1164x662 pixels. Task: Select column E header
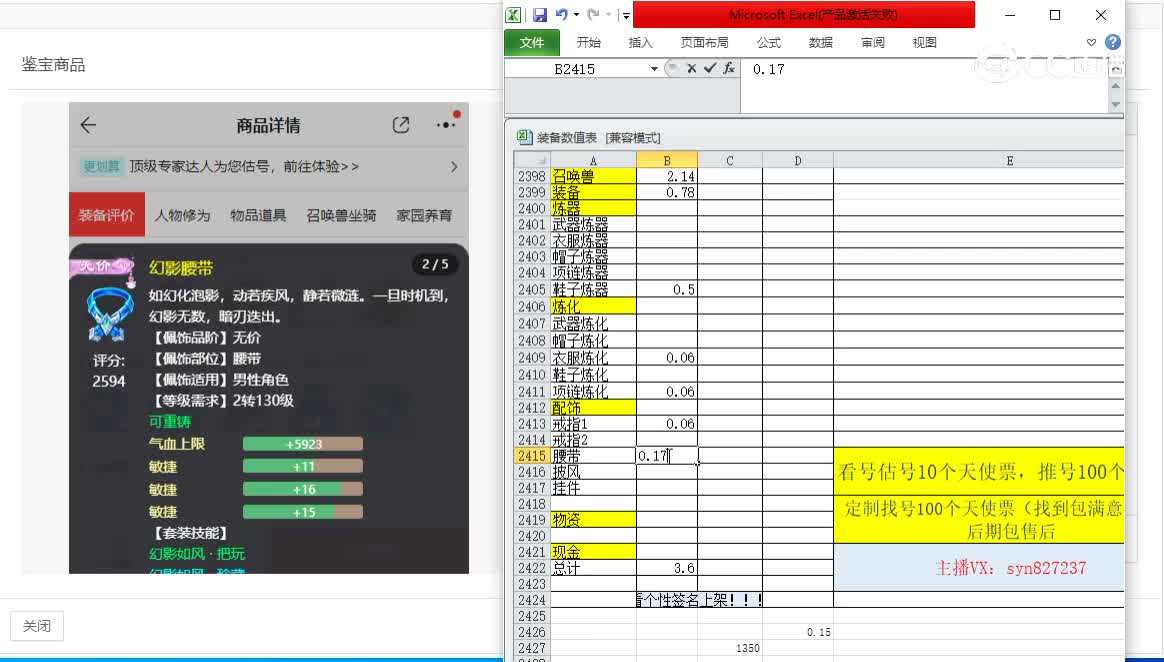point(978,160)
